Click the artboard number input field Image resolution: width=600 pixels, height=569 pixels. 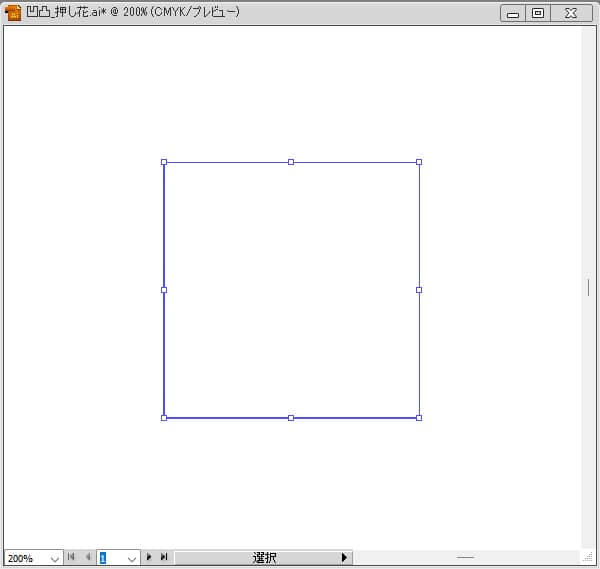tap(108, 558)
